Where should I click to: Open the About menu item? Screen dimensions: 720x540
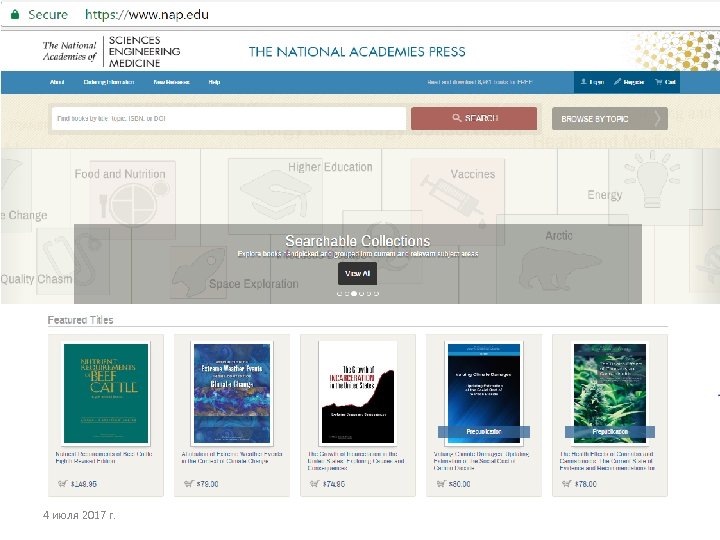pyautogui.click(x=57, y=82)
